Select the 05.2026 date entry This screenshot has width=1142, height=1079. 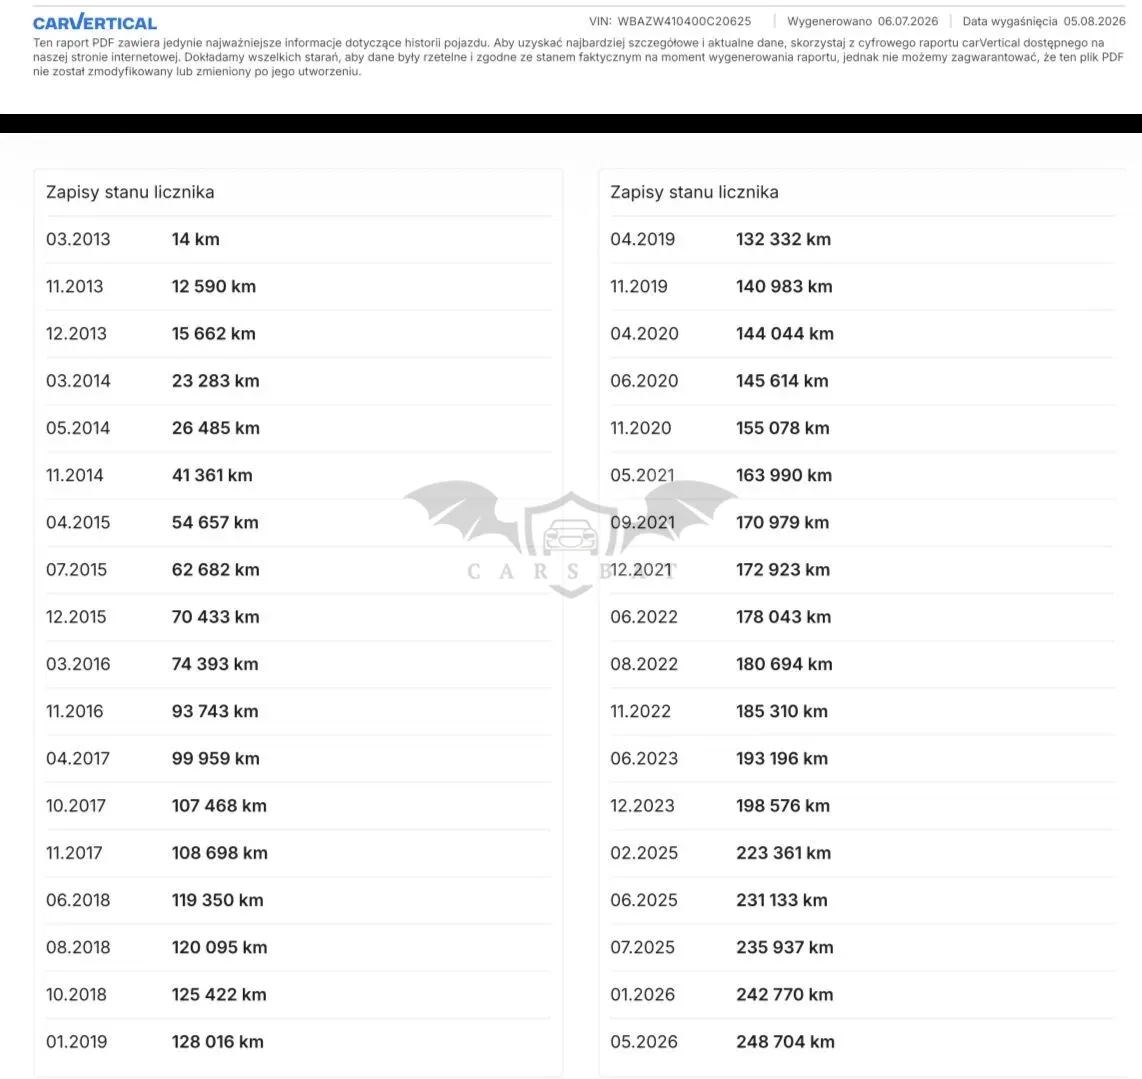(644, 1042)
